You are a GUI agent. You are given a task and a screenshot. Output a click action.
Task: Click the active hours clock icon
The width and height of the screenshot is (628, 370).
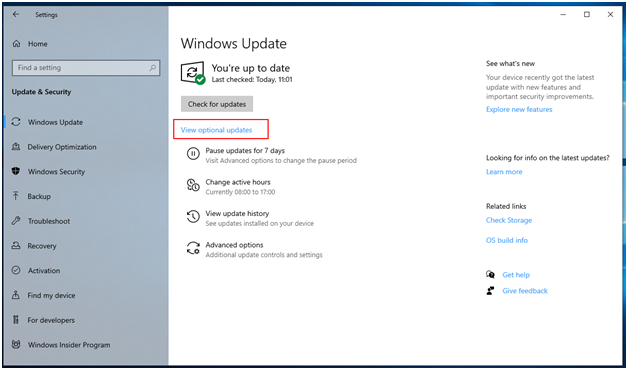[193, 185]
